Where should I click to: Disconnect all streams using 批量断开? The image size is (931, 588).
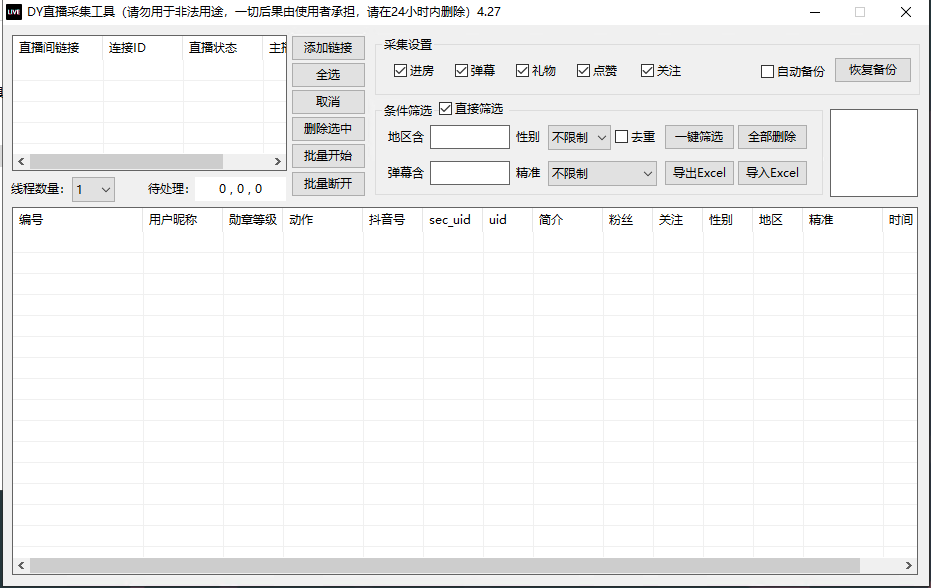(x=327, y=183)
